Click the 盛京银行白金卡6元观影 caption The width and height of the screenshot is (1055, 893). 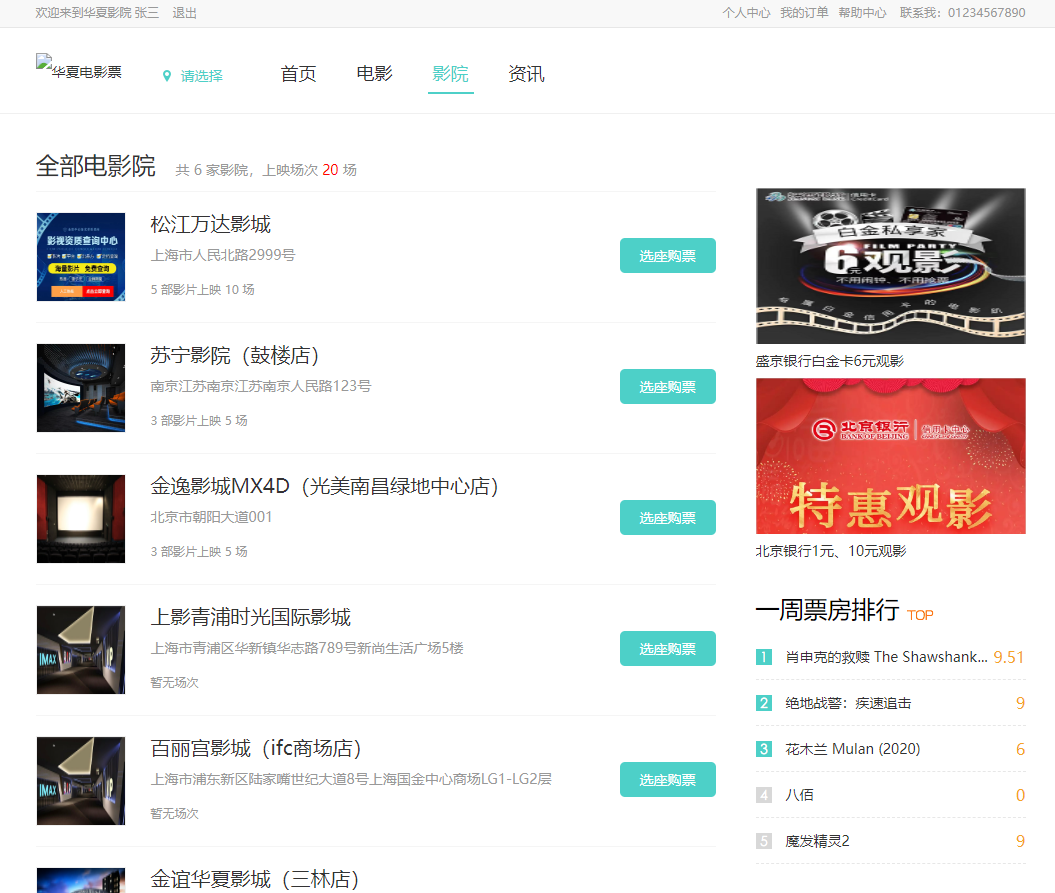830,361
